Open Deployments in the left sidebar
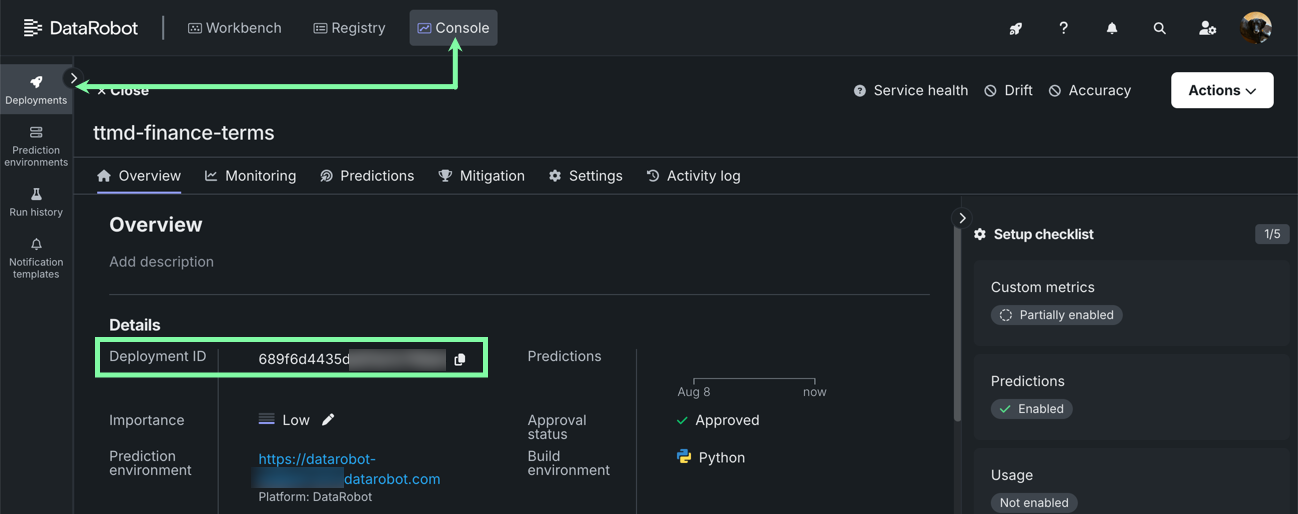This screenshot has width=1298, height=514. coord(36,89)
